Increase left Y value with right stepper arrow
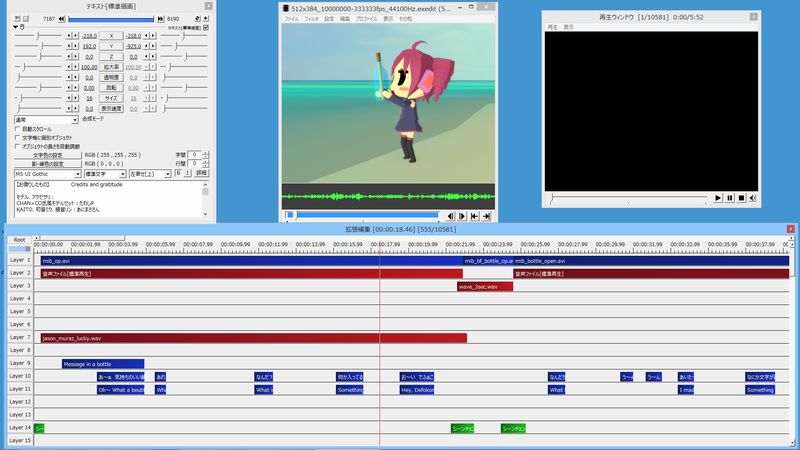800x450 pixels. (x=76, y=46)
